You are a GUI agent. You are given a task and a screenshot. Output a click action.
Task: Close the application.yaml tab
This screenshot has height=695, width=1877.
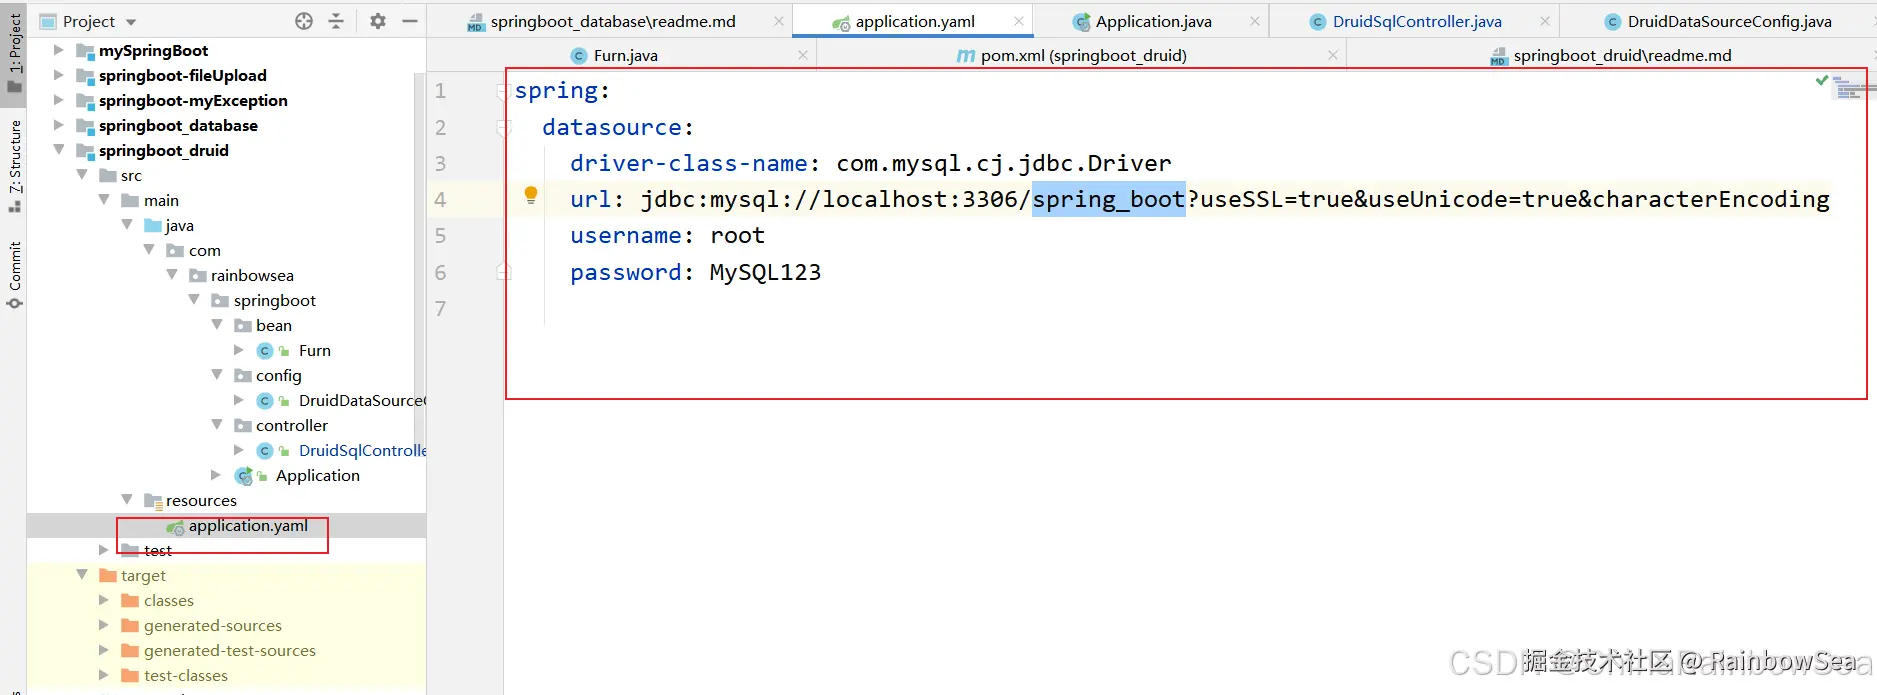click(1019, 21)
